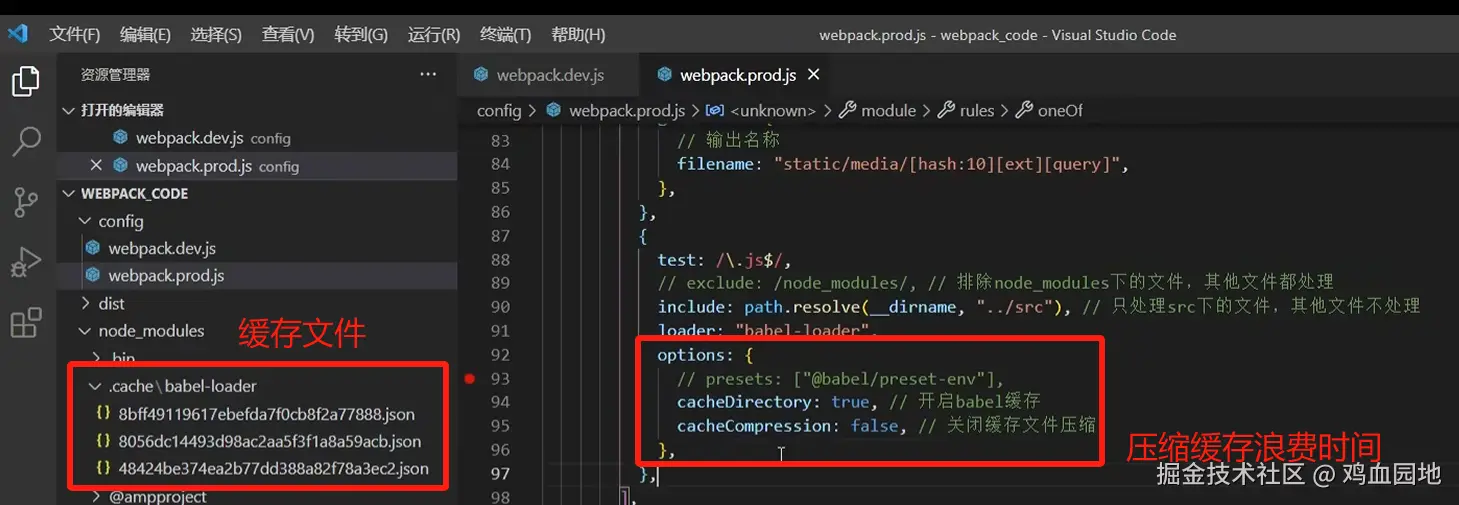Click line number 90 in gutter

(500, 307)
